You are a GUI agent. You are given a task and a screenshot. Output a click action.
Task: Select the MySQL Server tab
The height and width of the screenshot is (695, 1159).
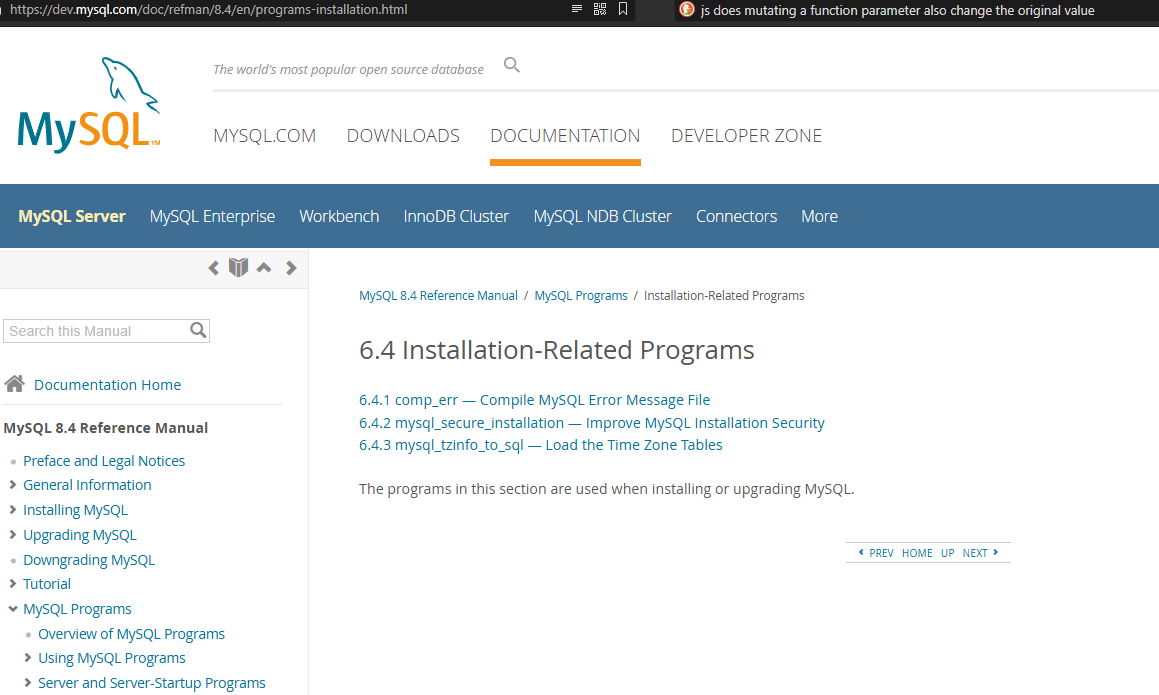[72, 216]
